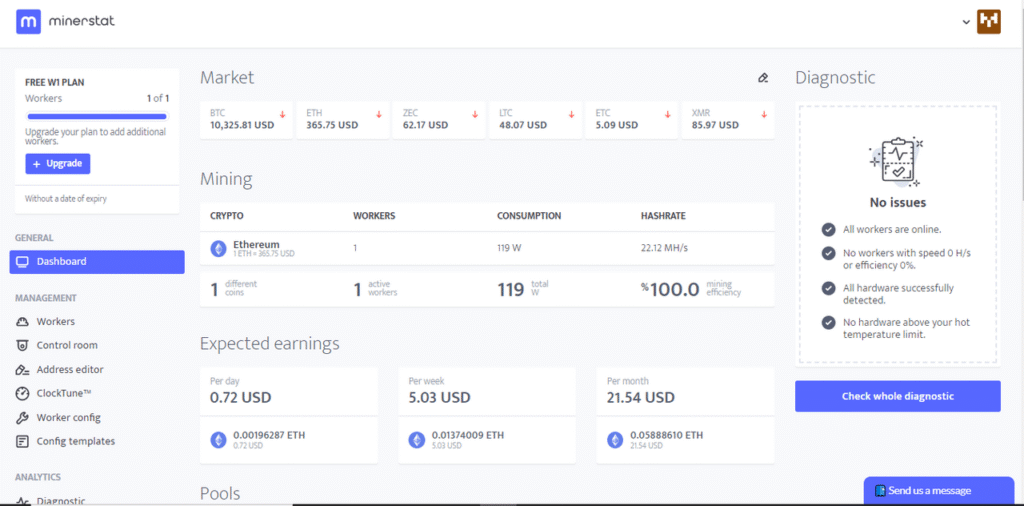1024x506 pixels.
Task: Click the market edit pencil icon
Action: (x=763, y=78)
